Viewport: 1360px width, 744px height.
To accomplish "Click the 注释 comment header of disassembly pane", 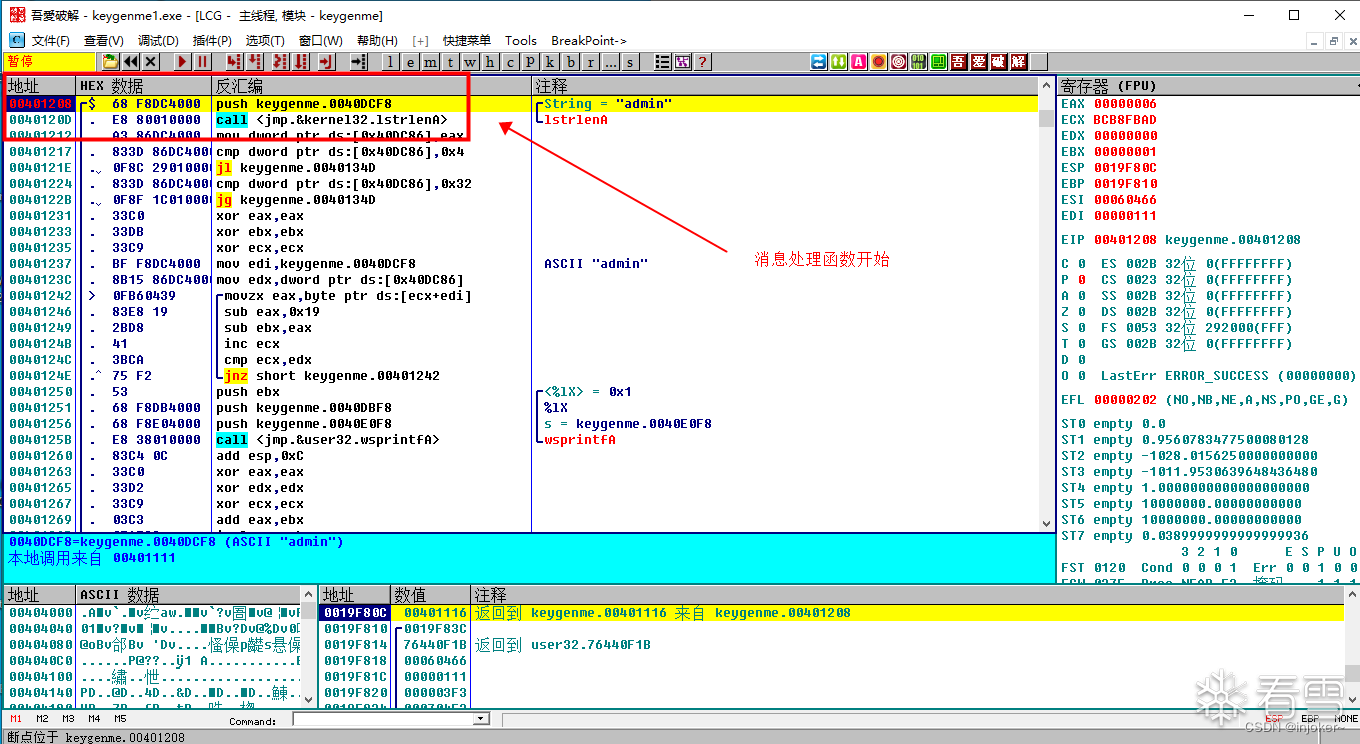I will coord(785,86).
